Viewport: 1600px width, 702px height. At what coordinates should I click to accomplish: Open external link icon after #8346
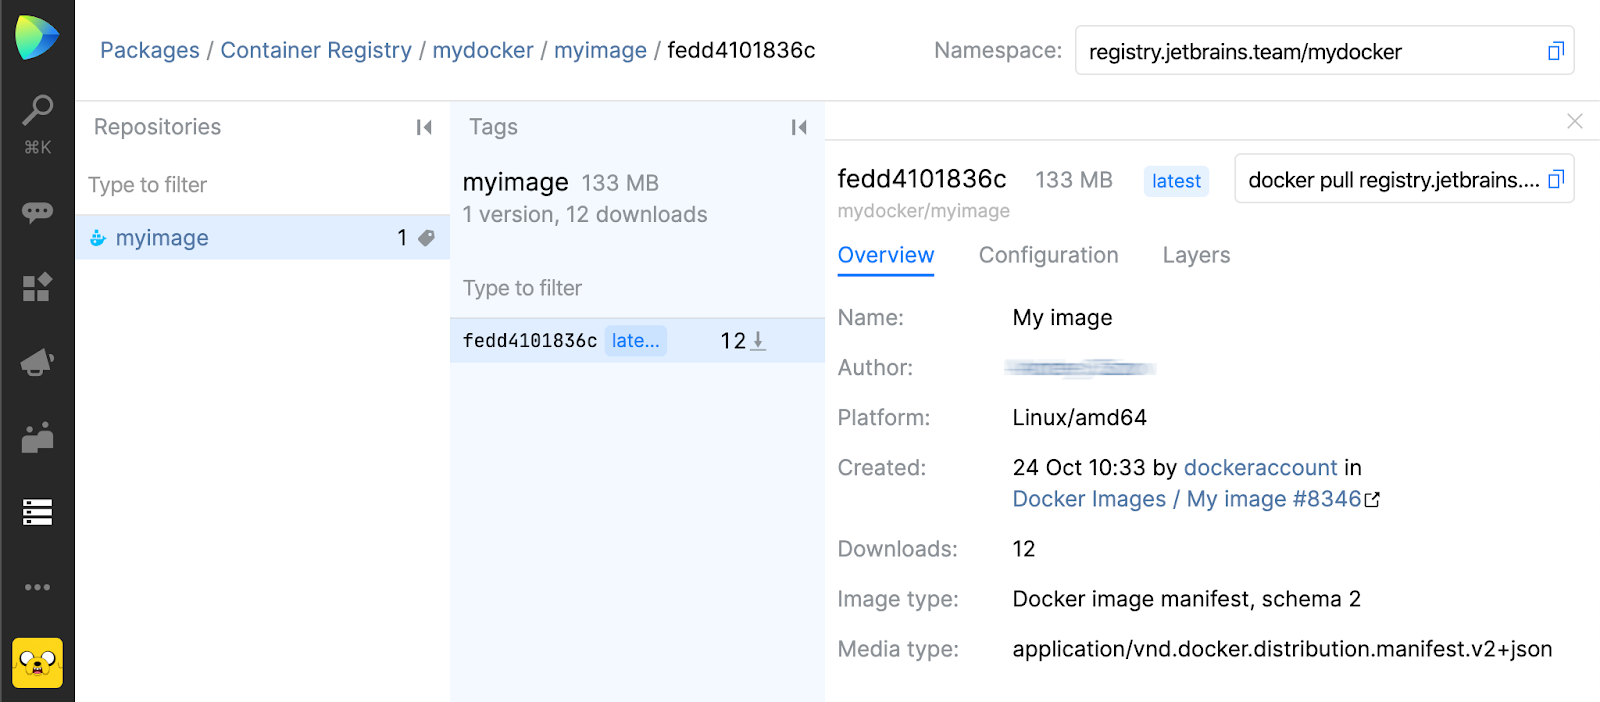pyautogui.click(x=1373, y=500)
